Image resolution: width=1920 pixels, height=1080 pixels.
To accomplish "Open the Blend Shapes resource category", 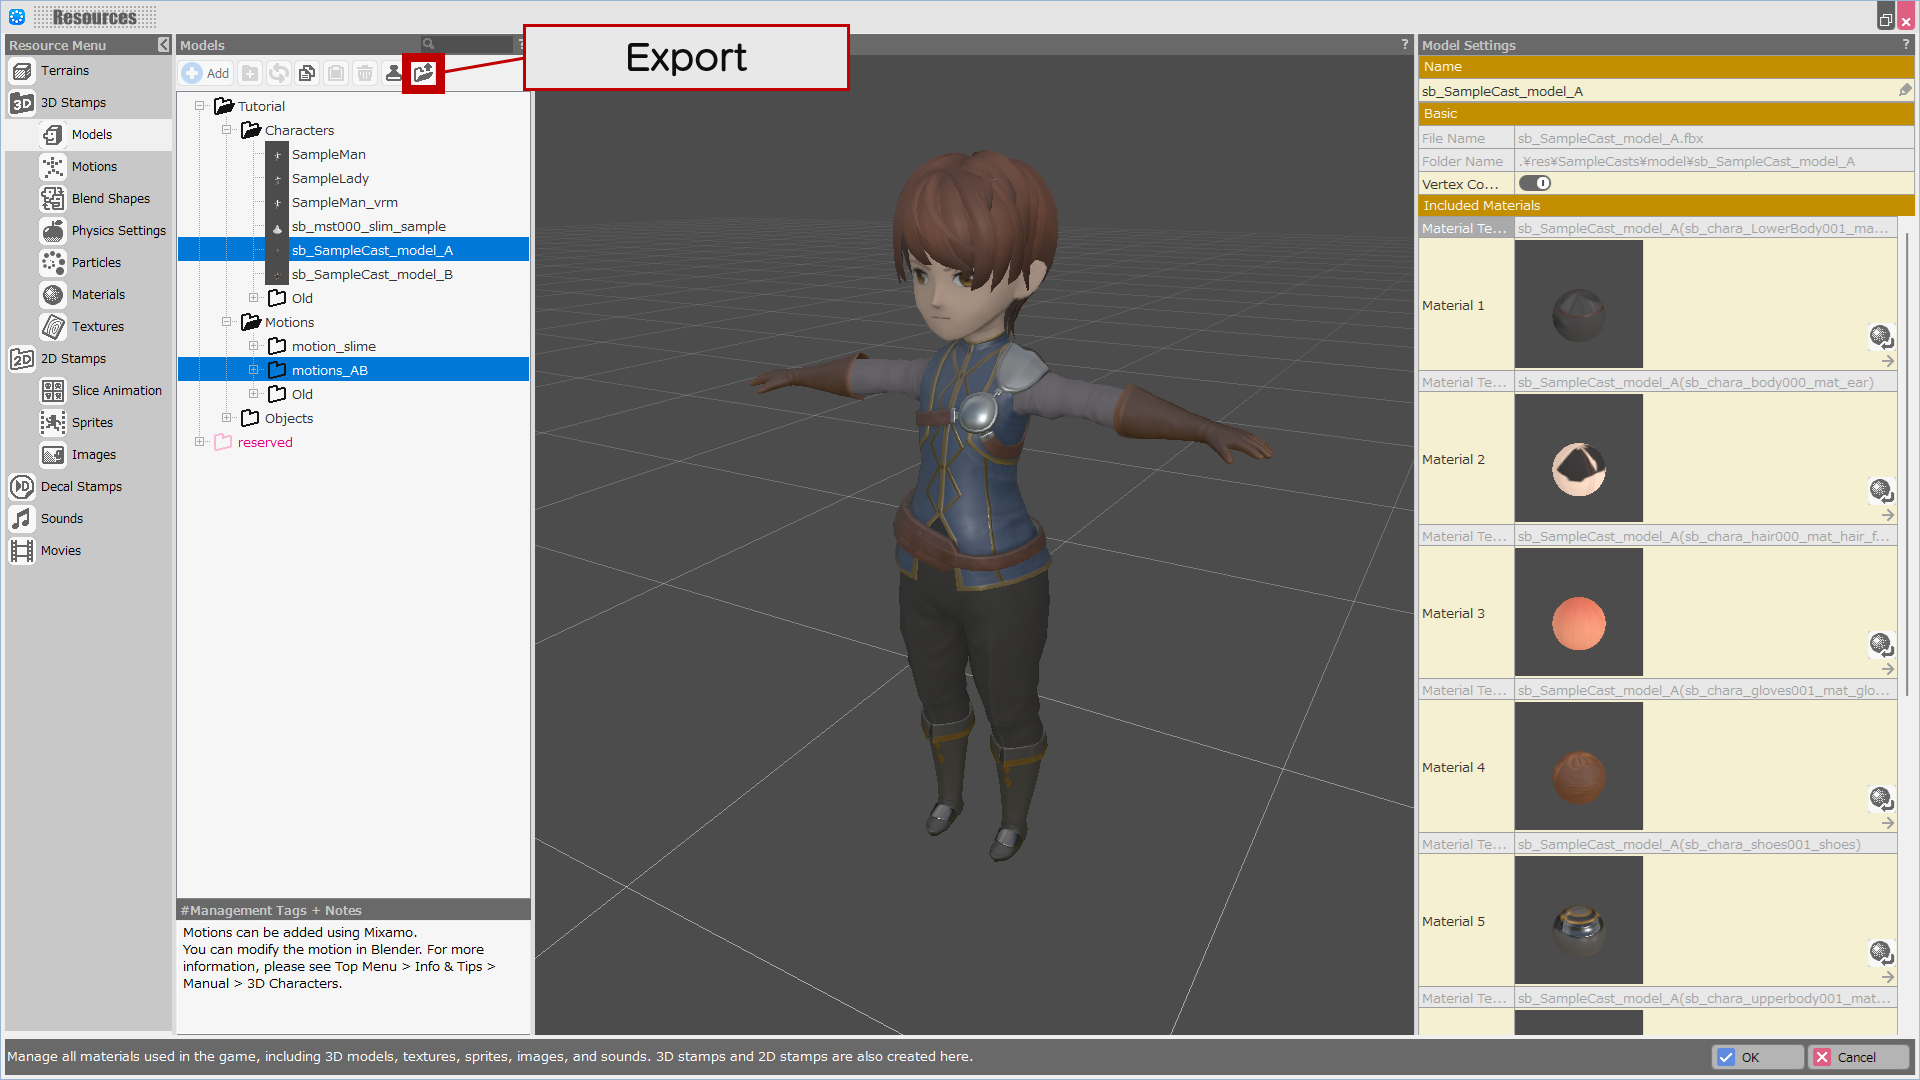I will (x=110, y=198).
